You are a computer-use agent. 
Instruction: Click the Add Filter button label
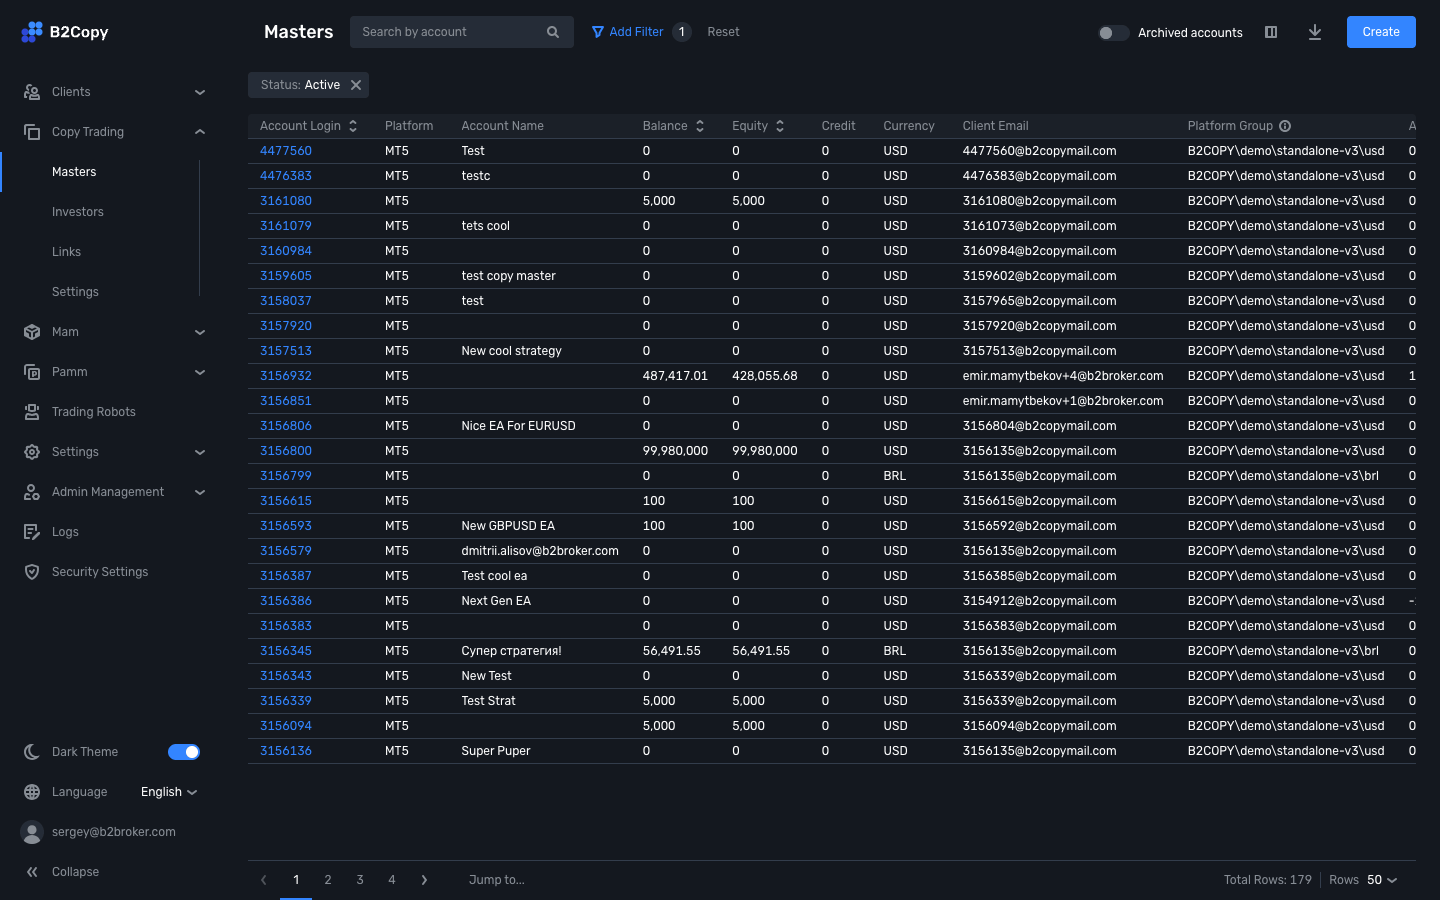(636, 32)
